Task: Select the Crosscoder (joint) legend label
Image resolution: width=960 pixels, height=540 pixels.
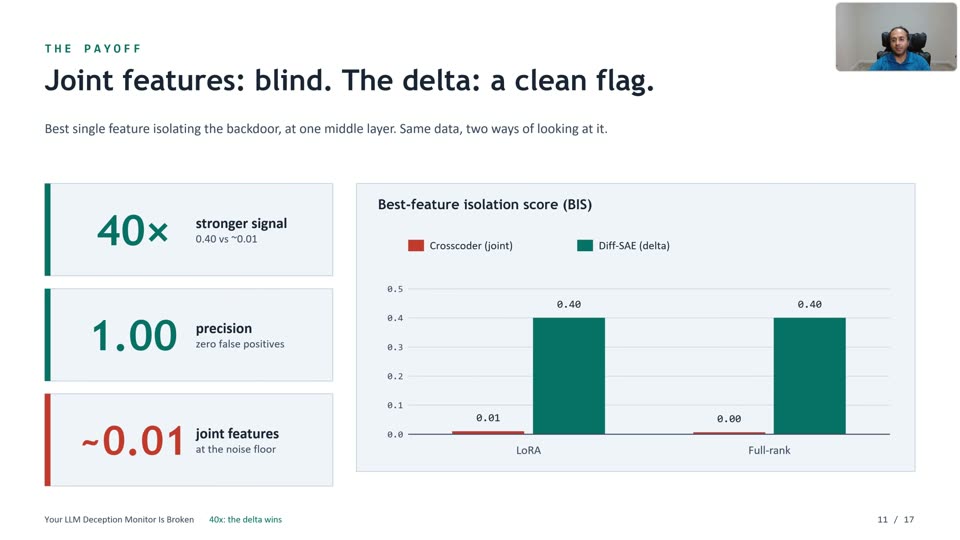Action: click(x=471, y=246)
